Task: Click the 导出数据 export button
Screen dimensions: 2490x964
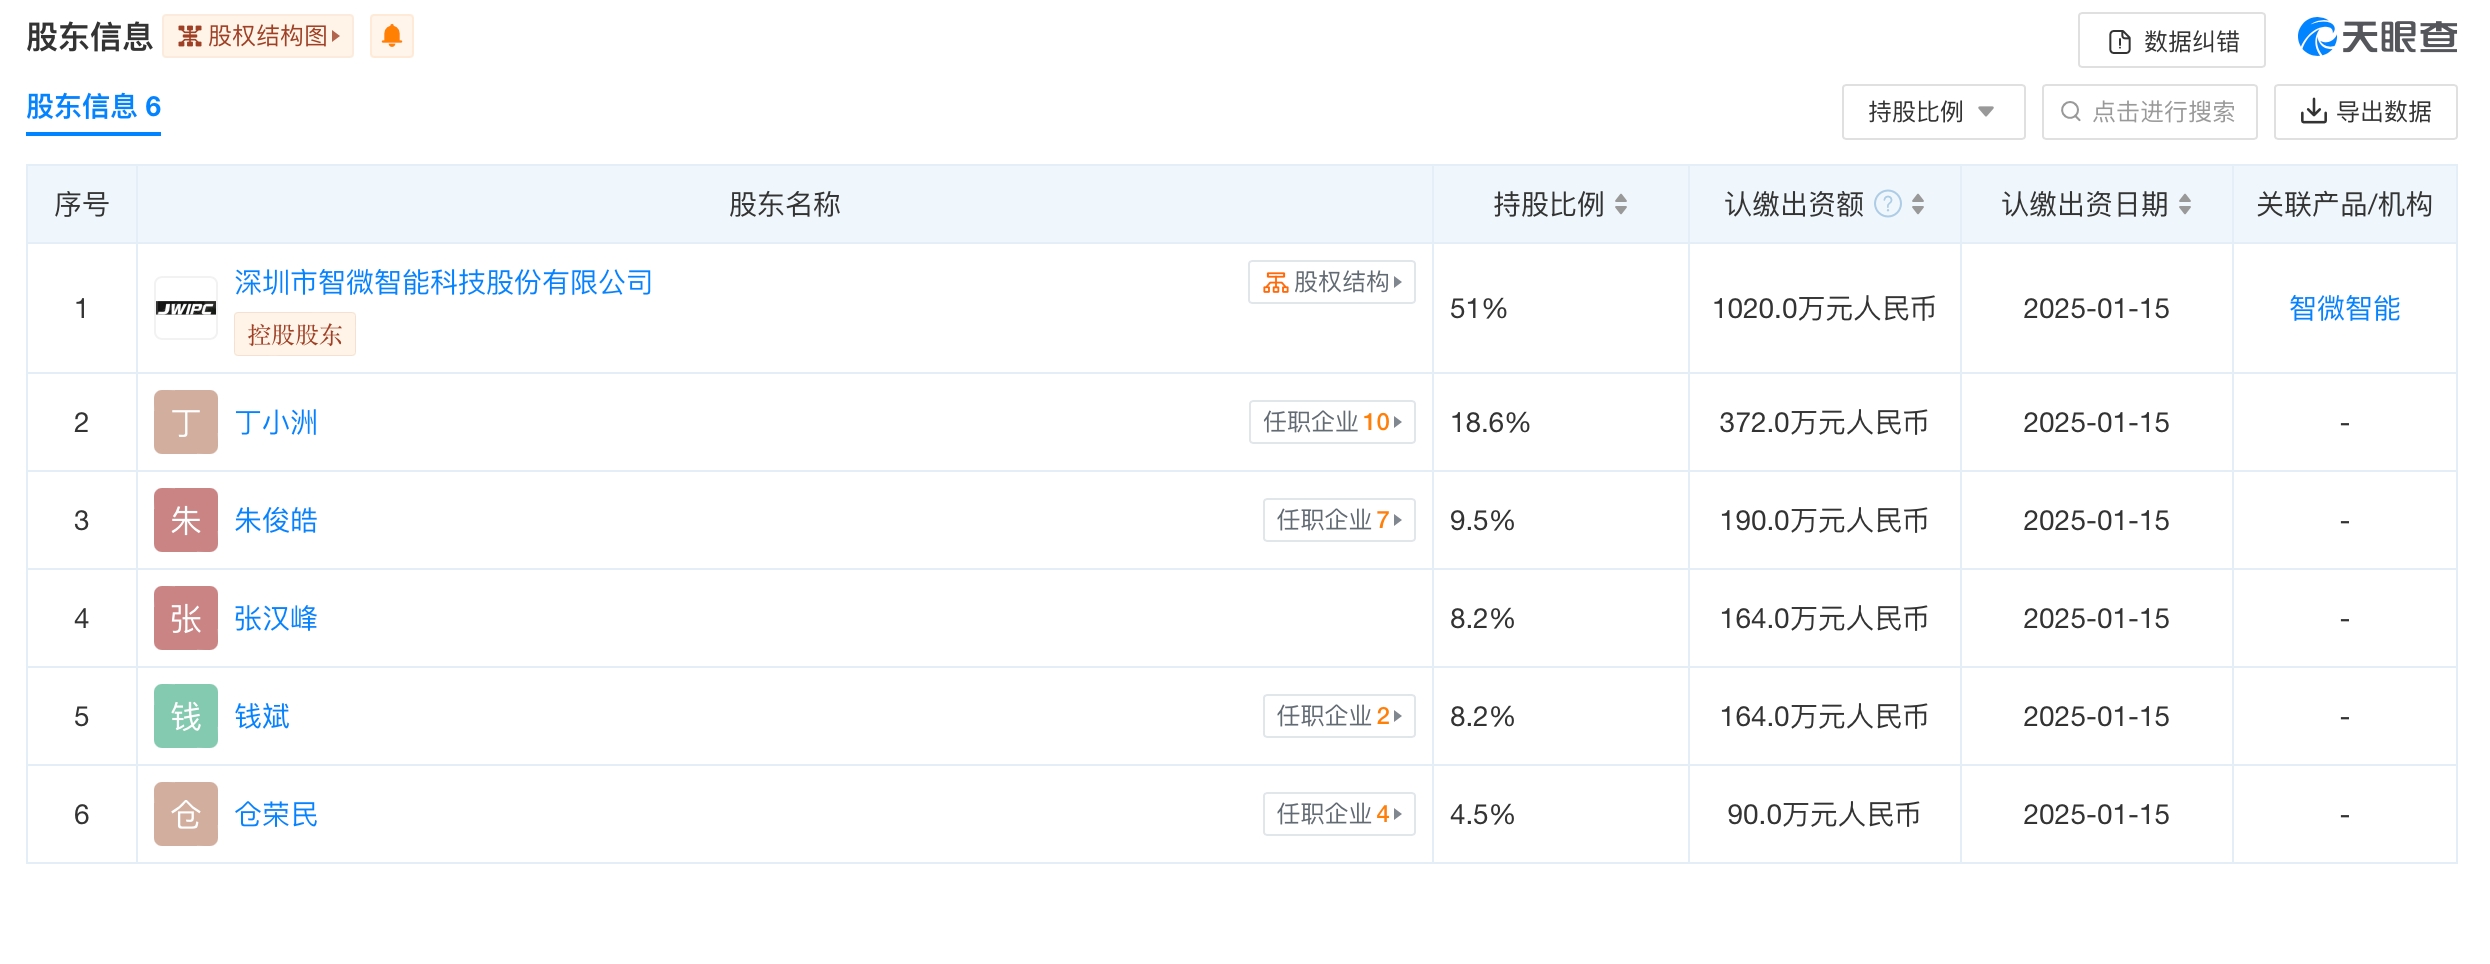Action: point(2365,112)
